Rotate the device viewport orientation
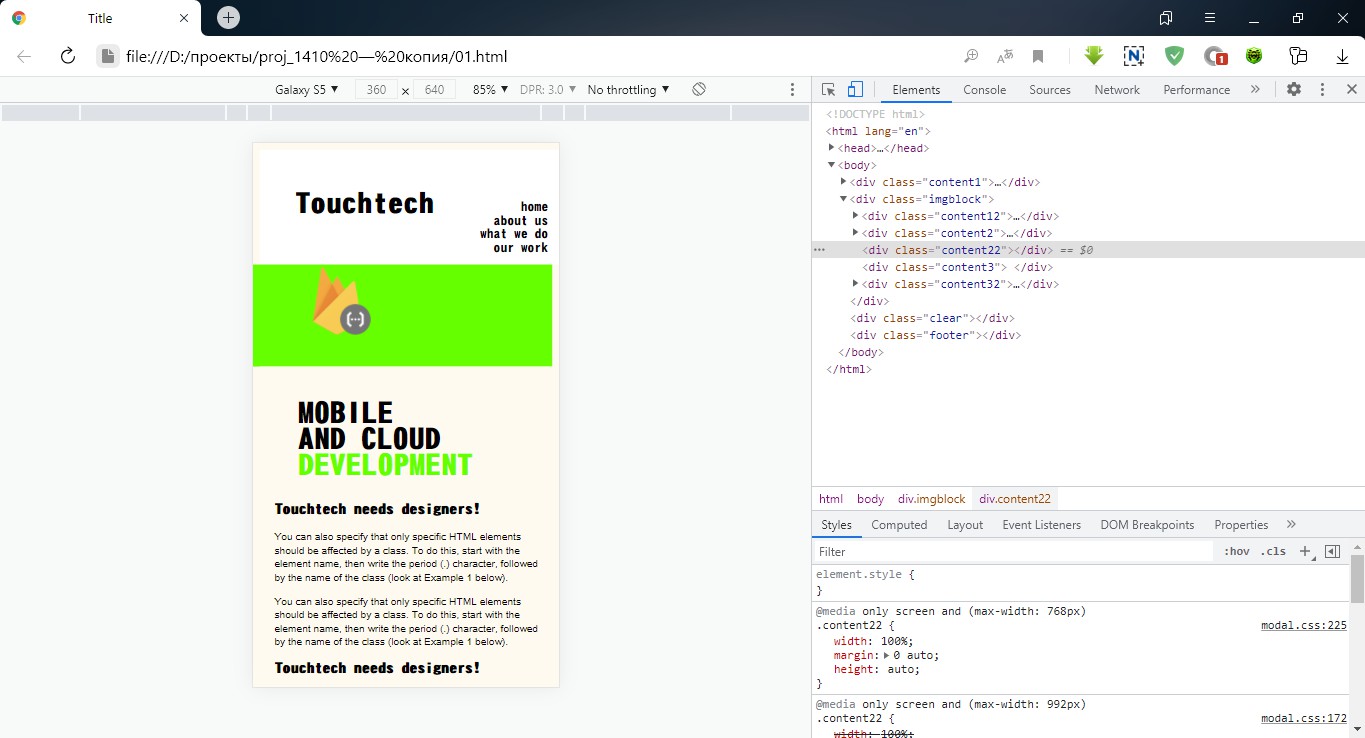Viewport: 1365px width, 738px height. coord(699,89)
